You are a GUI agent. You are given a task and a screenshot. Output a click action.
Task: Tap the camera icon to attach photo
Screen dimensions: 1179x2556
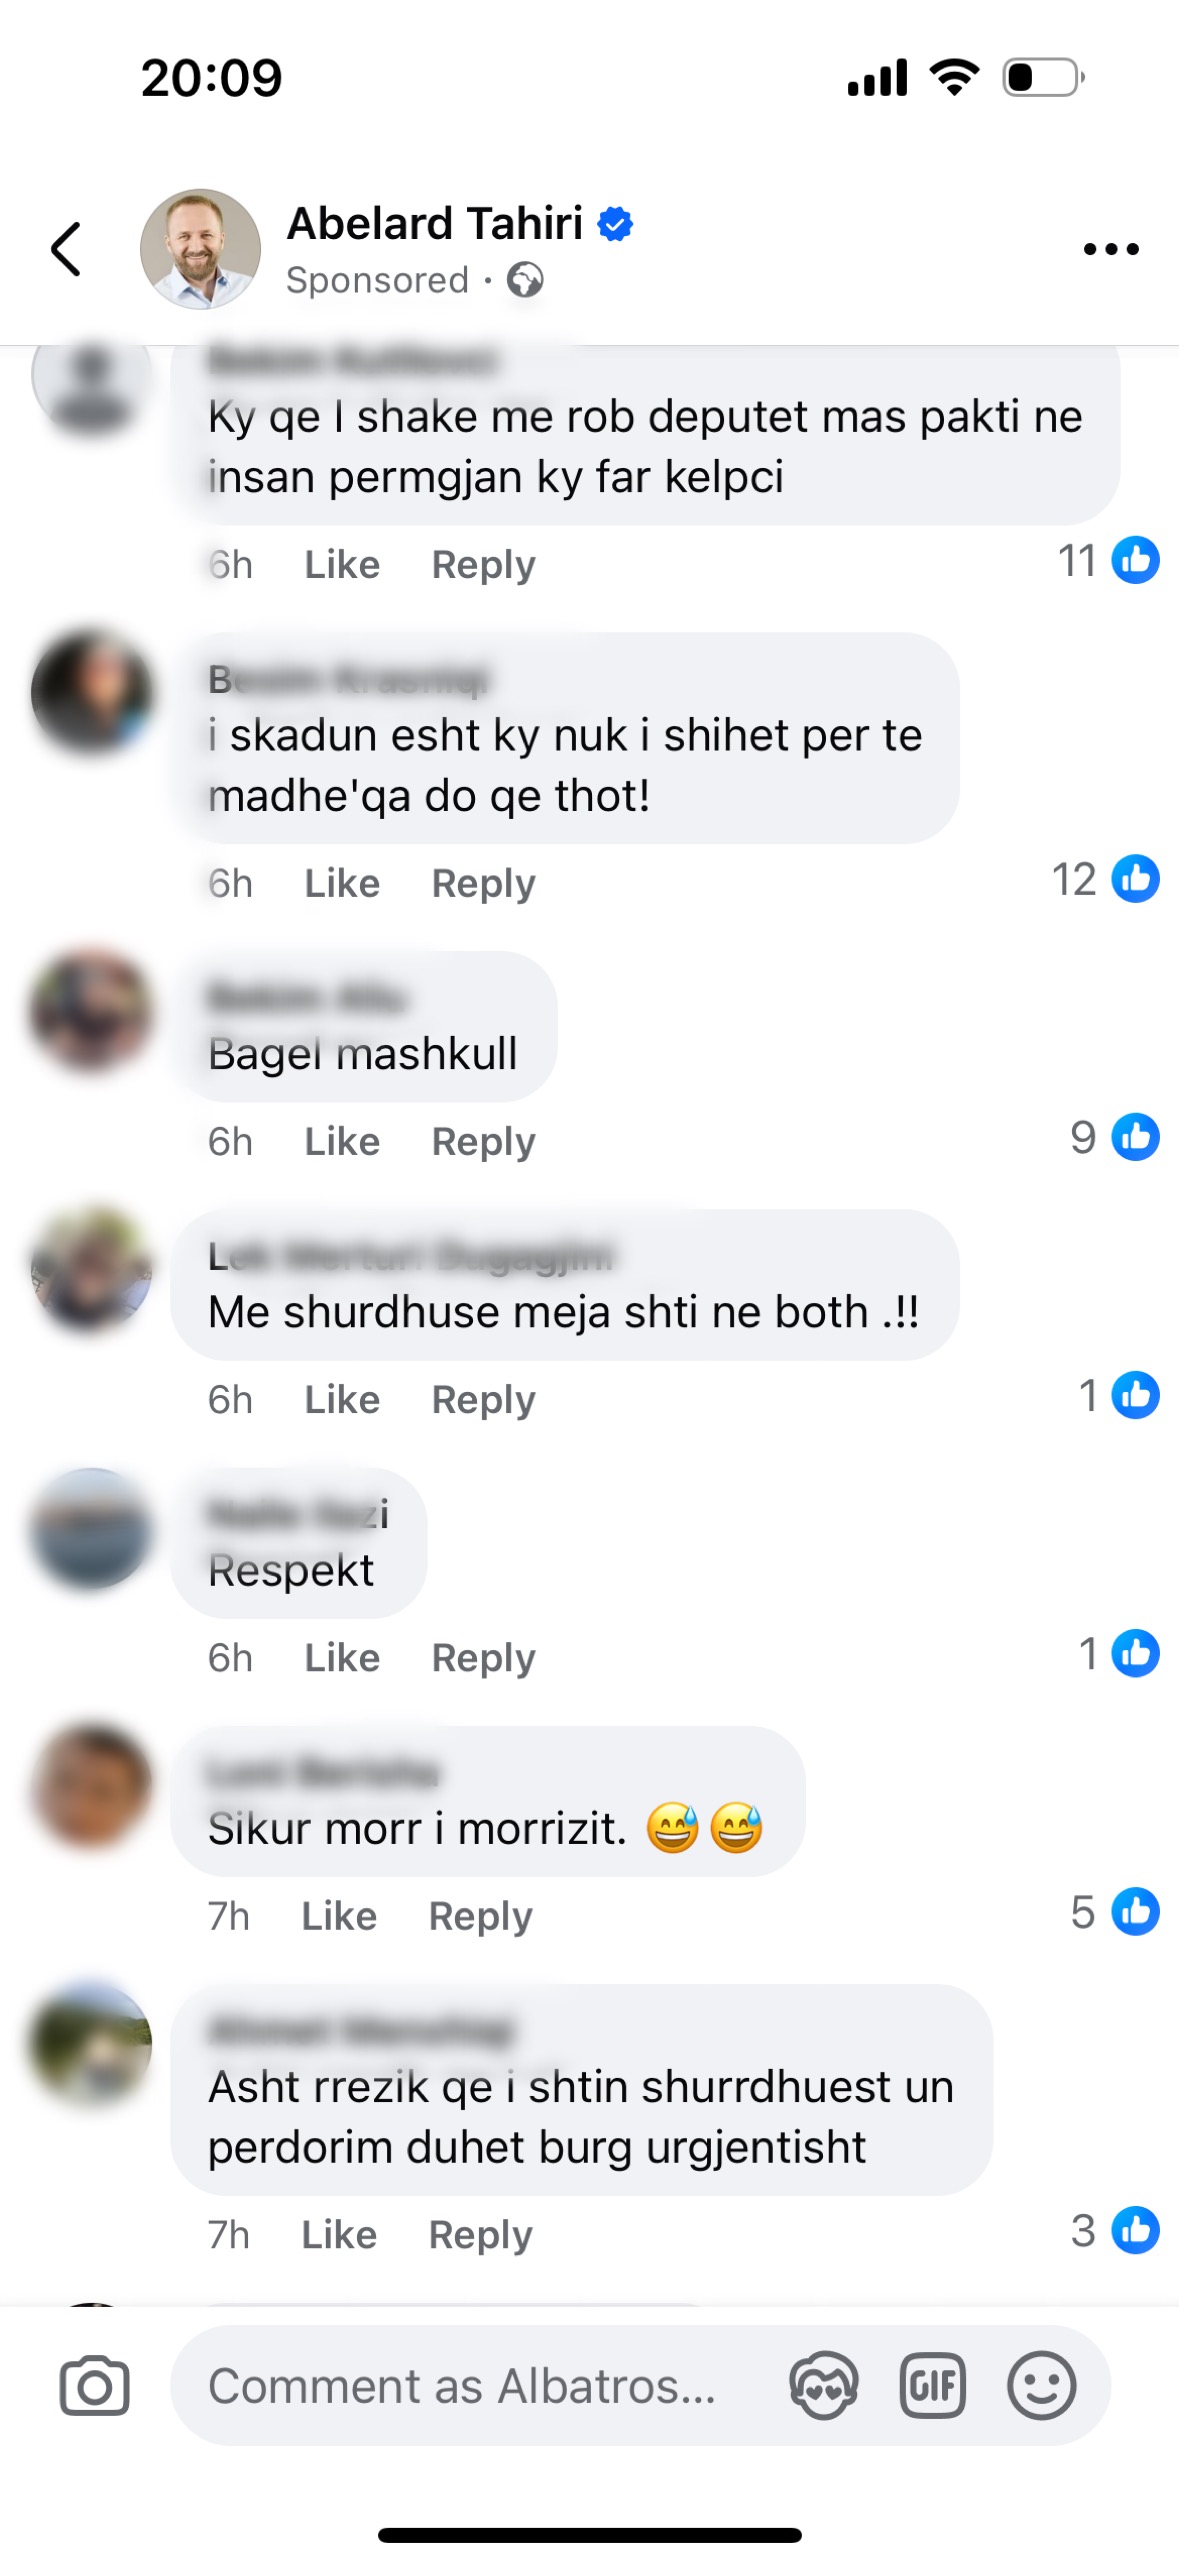[94, 2386]
